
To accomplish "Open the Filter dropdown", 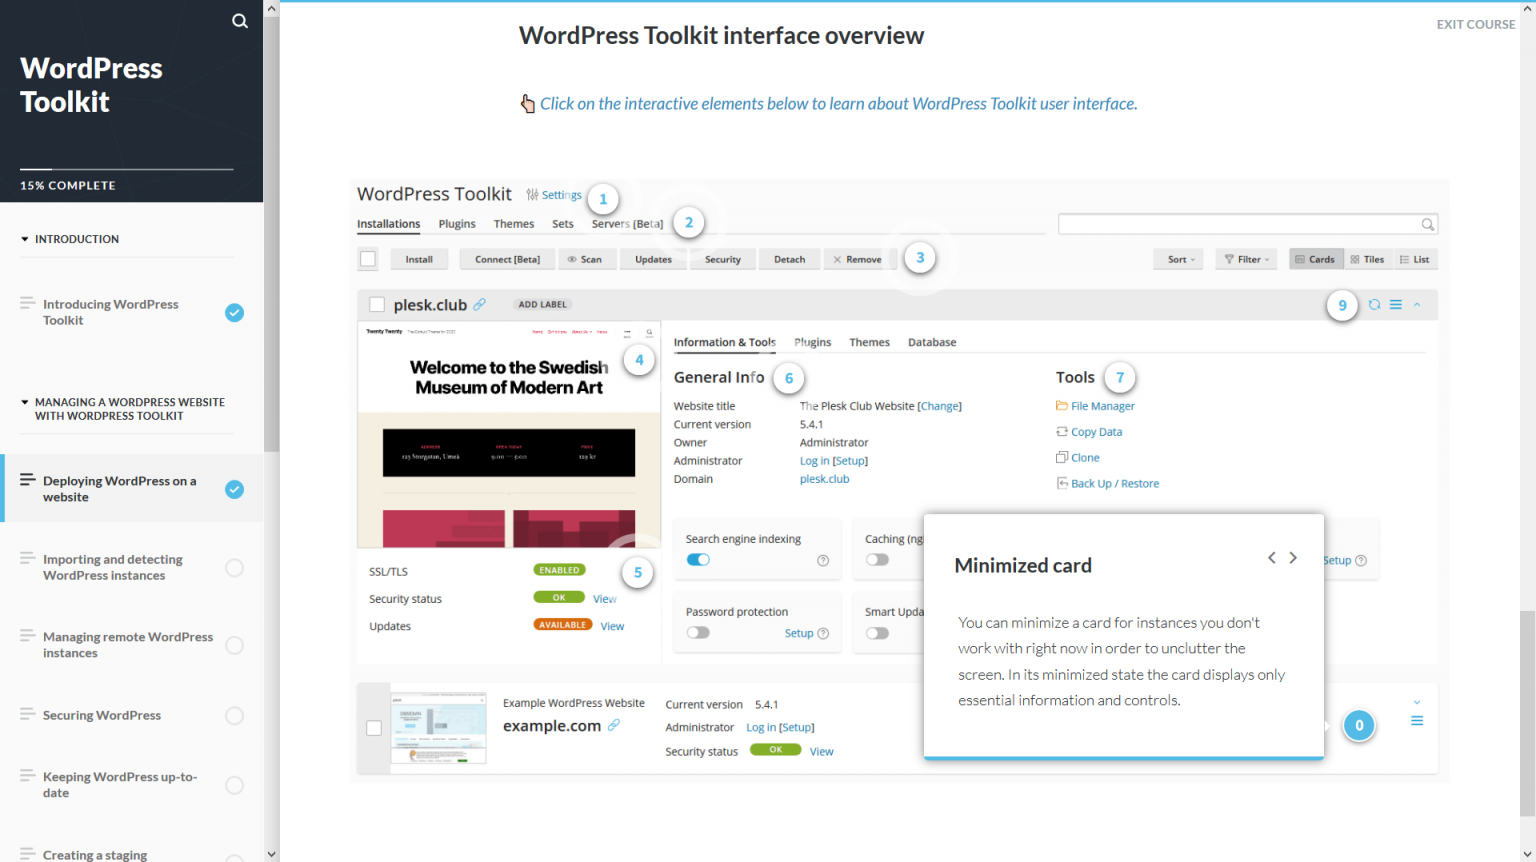I will [1247, 259].
